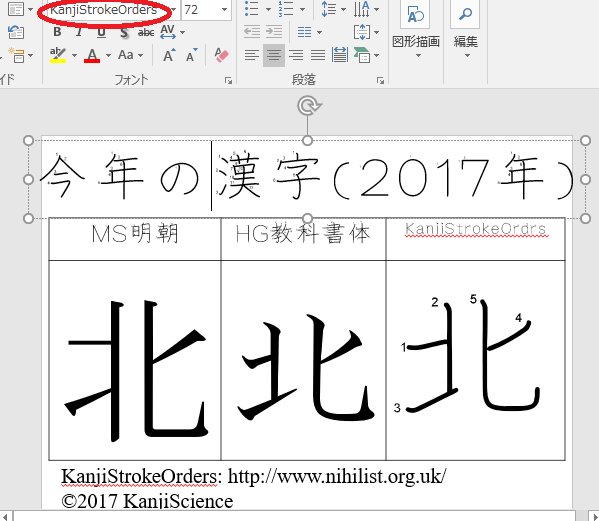
Task: Apply numbered list
Action: 286,8
